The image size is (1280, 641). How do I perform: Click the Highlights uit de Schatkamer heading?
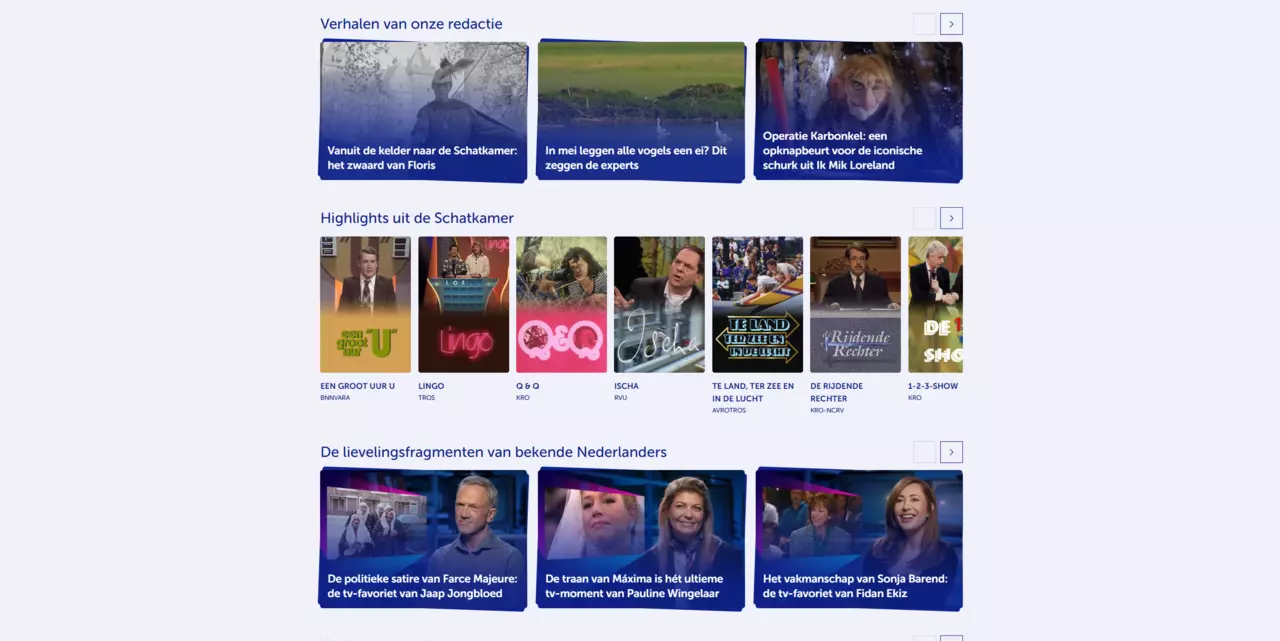417,218
